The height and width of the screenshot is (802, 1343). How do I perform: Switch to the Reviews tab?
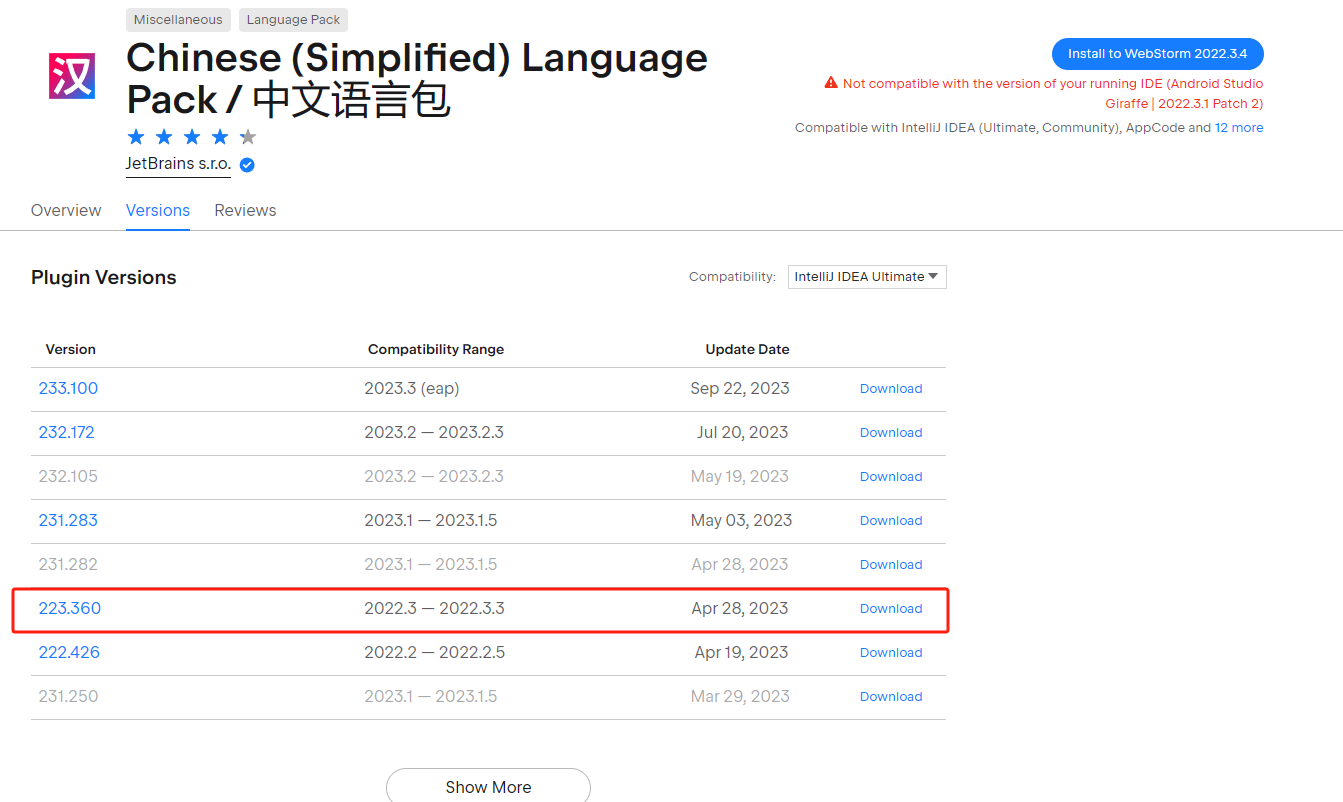(x=245, y=210)
